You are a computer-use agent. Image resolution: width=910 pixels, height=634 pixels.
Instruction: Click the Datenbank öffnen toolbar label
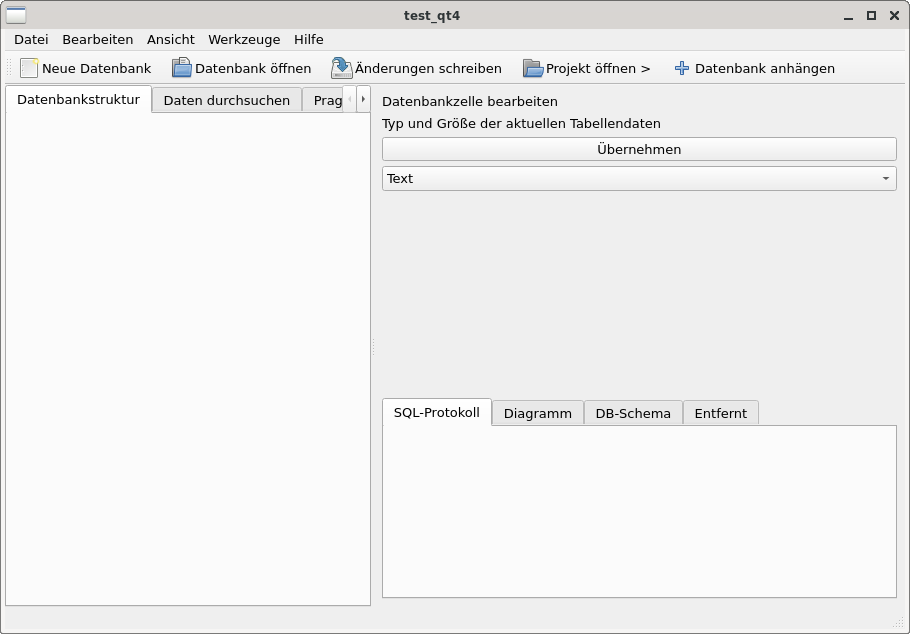[253, 69]
